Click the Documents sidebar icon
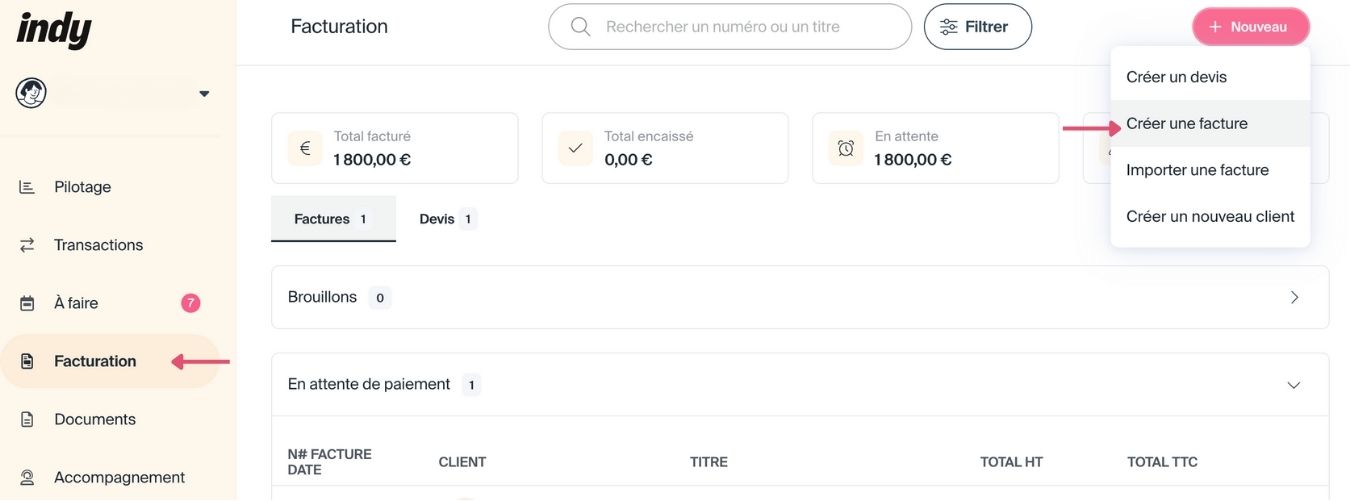 click(27, 419)
